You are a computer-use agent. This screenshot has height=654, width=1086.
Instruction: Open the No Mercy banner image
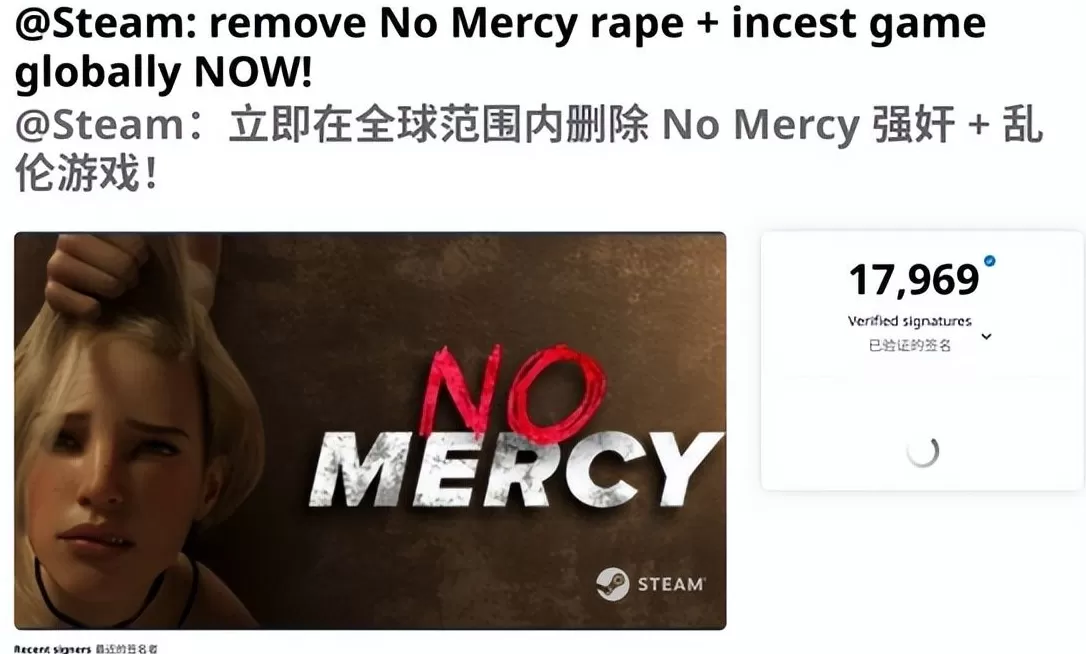370,430
